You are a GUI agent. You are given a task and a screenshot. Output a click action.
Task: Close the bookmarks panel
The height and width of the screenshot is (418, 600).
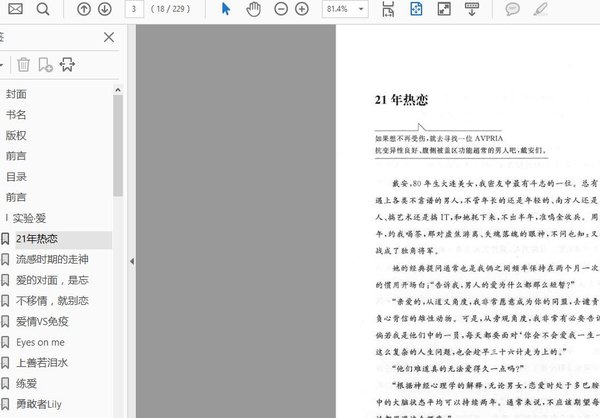point(109,38)
